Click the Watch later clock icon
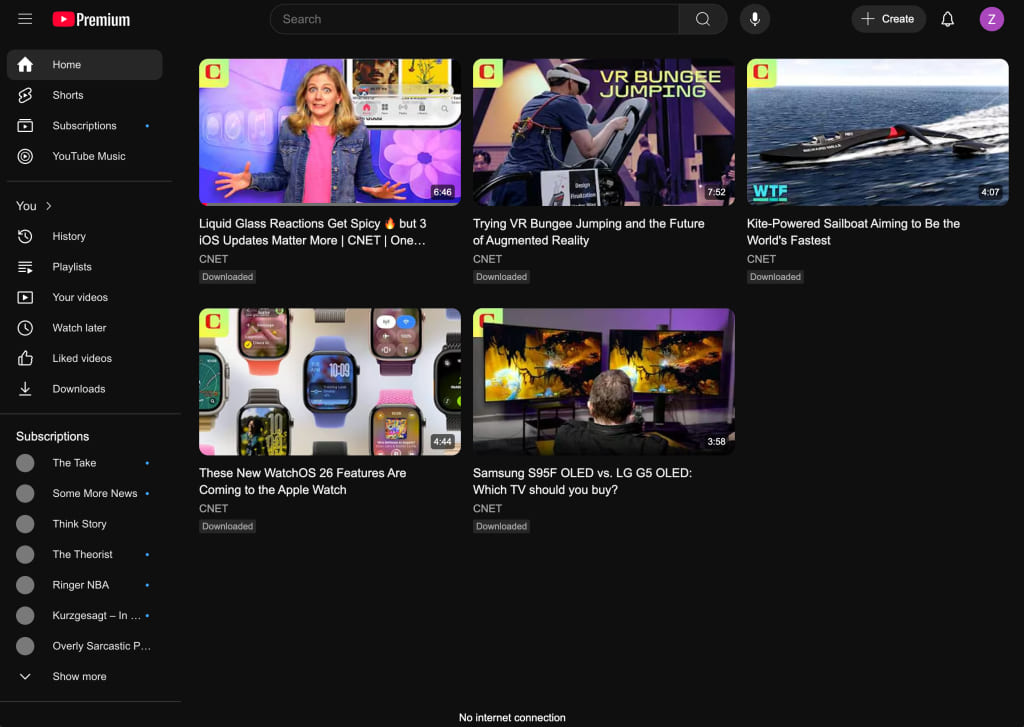This screenshot has width=1024, height=727. [25, 328]
